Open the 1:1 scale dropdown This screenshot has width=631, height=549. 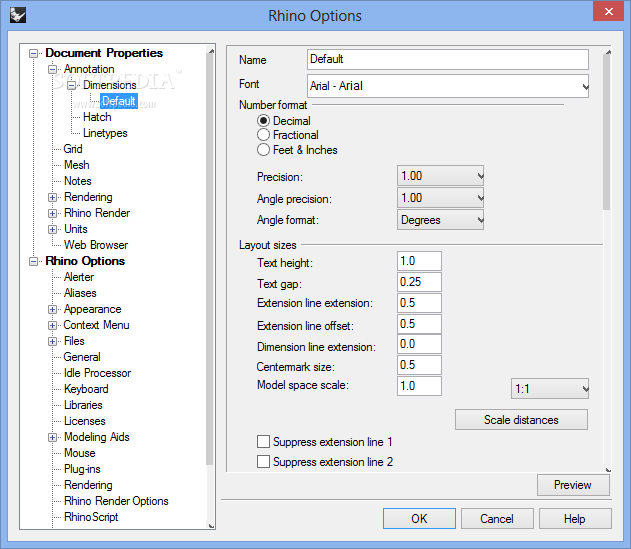tap(550, 389)
